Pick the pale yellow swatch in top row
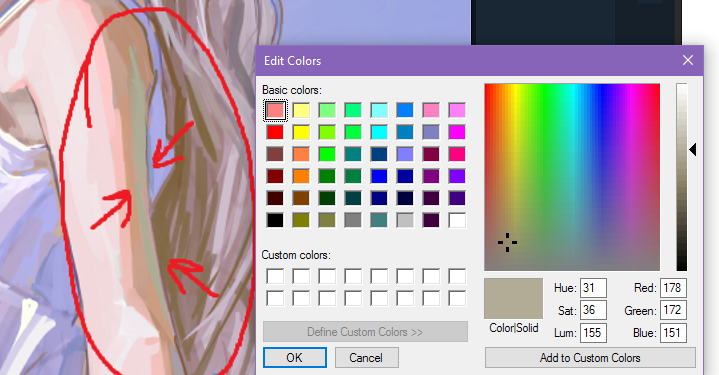The width and height of the screenshot is (719, 375). click(x=301, y=110)
